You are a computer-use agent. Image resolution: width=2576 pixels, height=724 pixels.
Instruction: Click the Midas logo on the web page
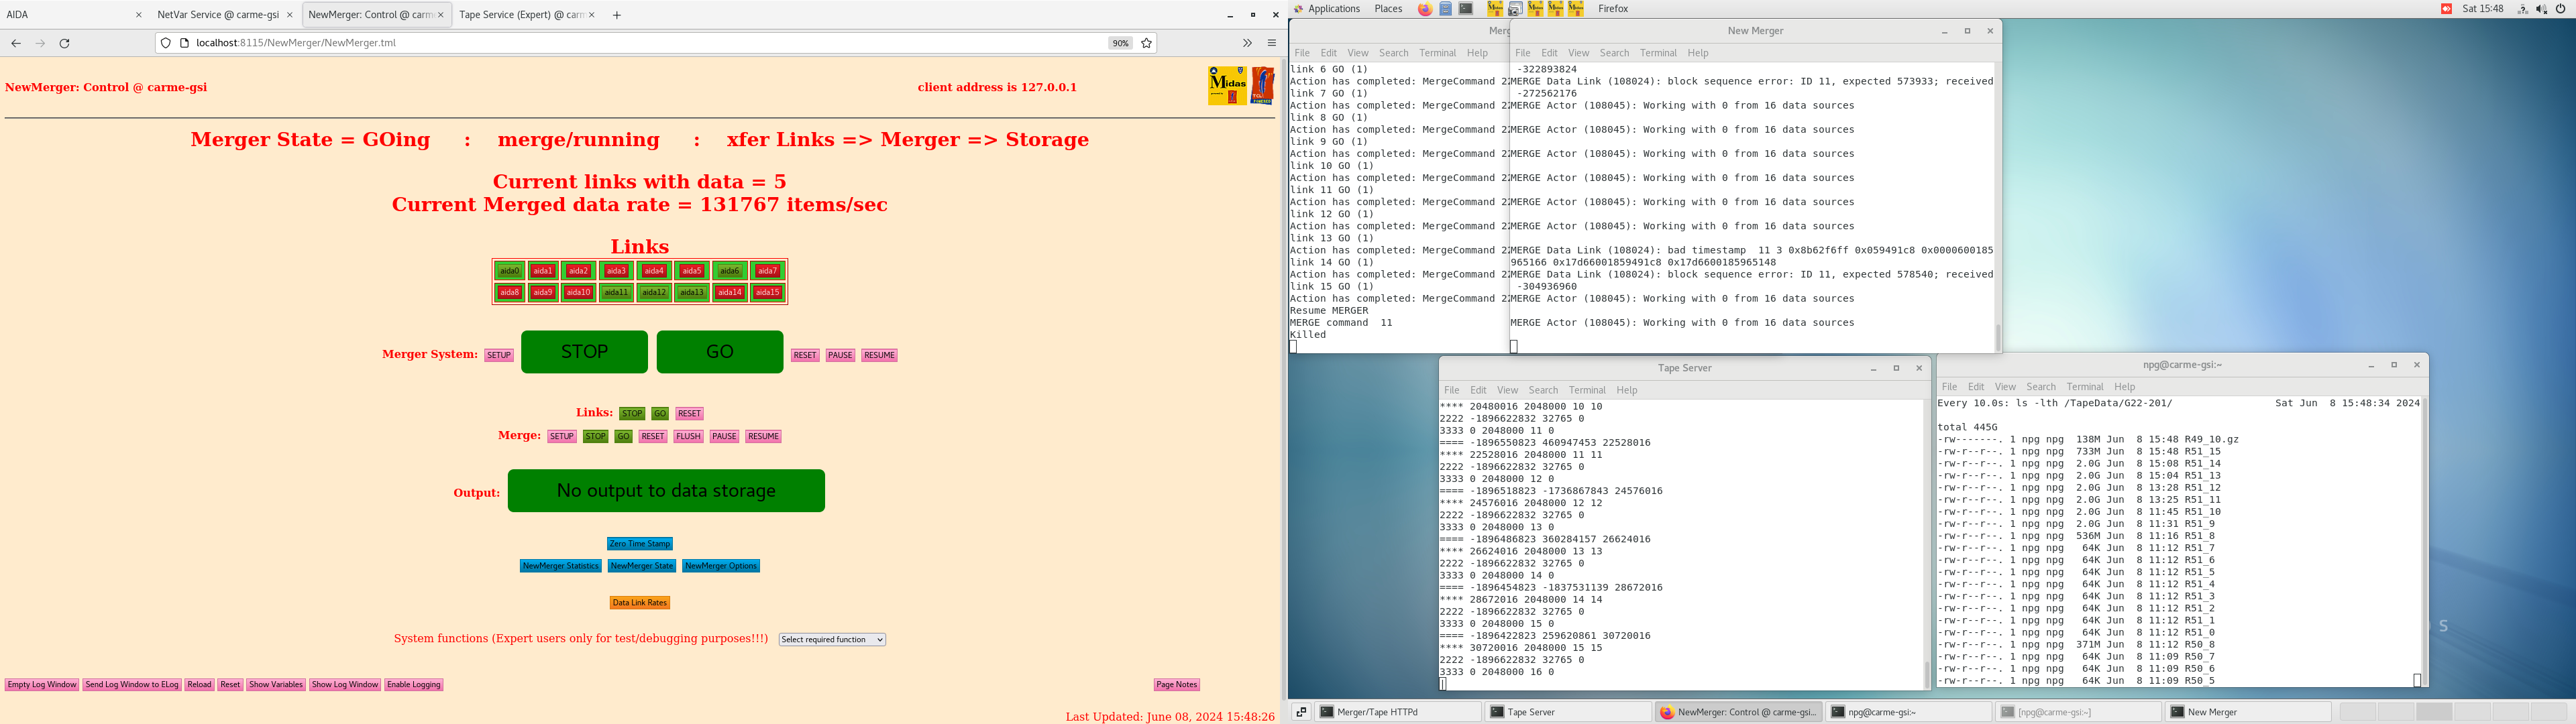click(x=1227, y=85)
